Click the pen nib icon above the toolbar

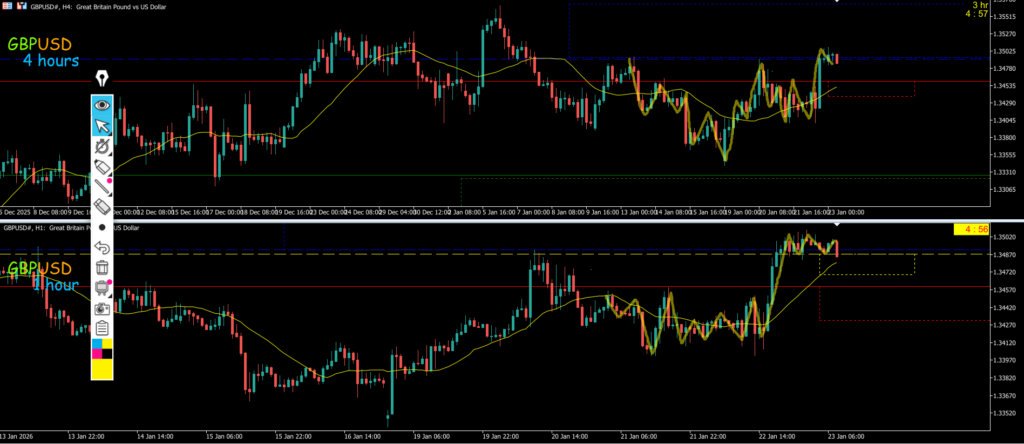(101, 78)
